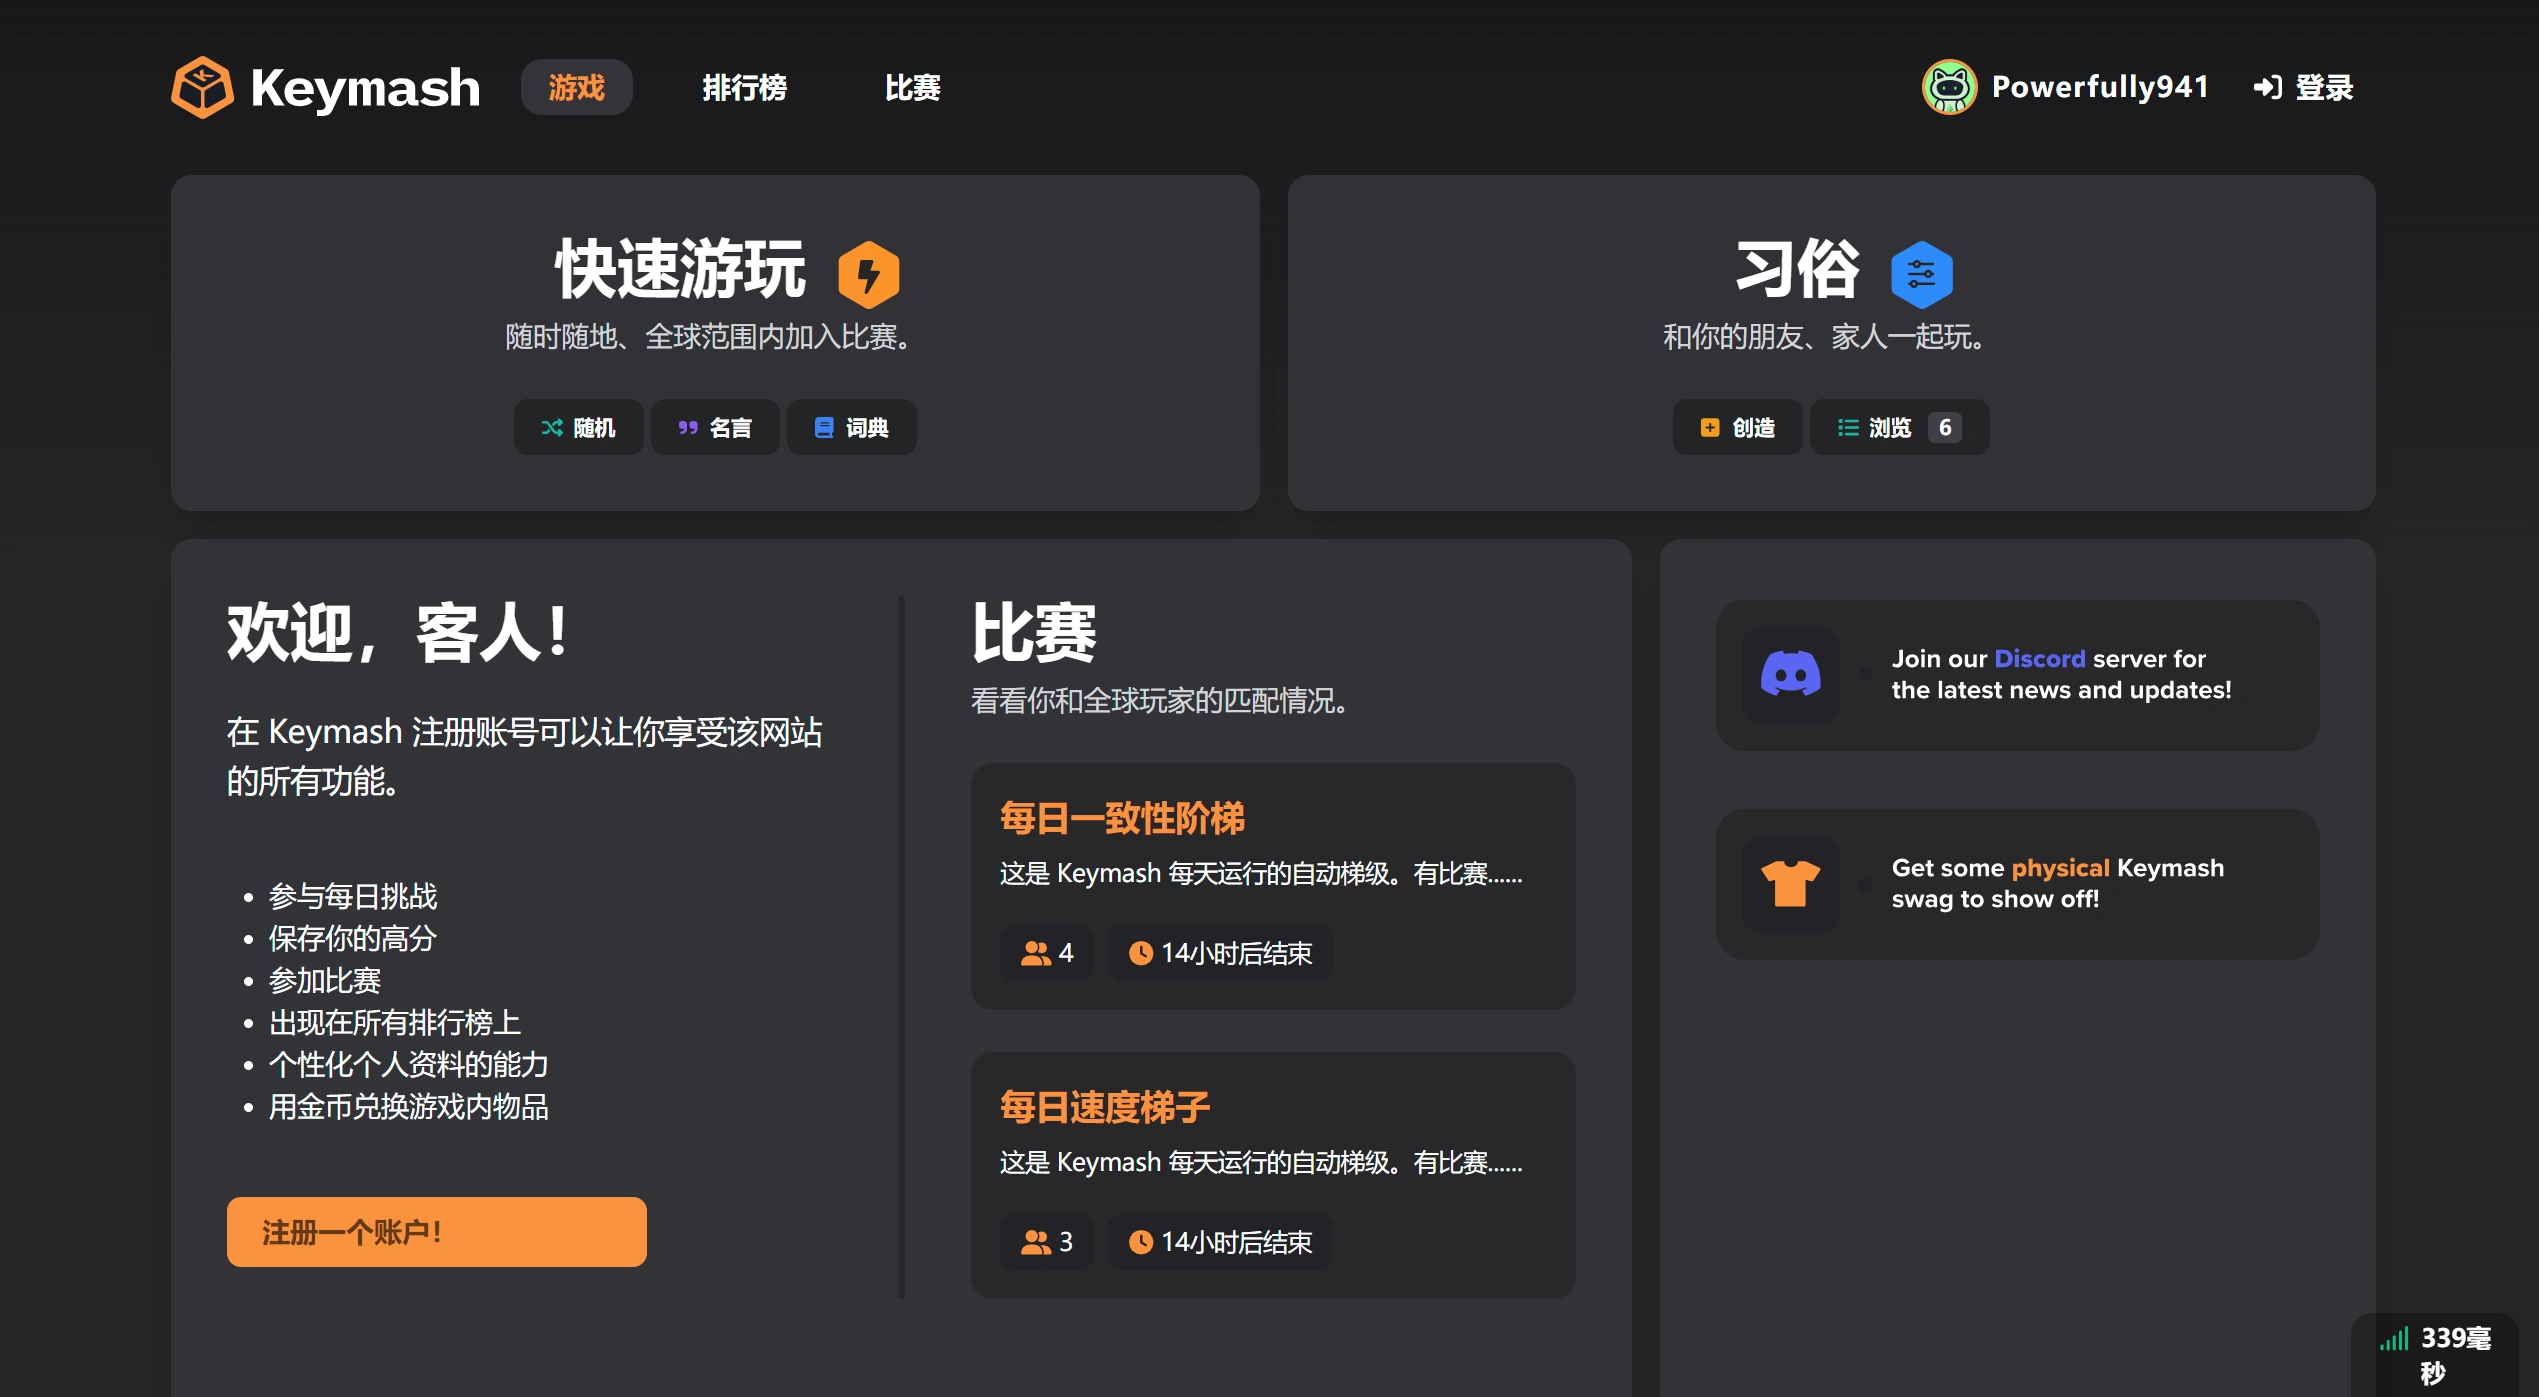The height and width of the screenshot is (1397, 2539).
Task: Click the 注册一个账户 register button
Action: (x=436, y=1232)
